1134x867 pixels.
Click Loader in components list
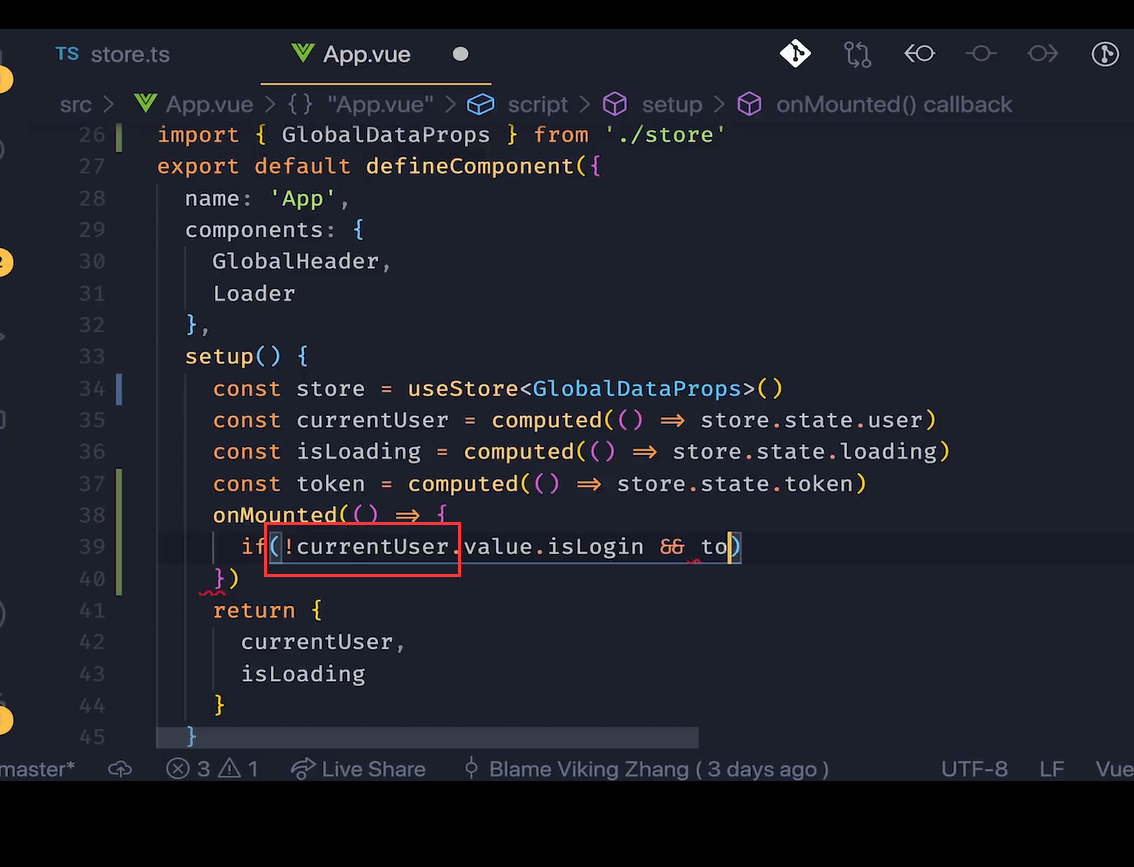[254, 293]
